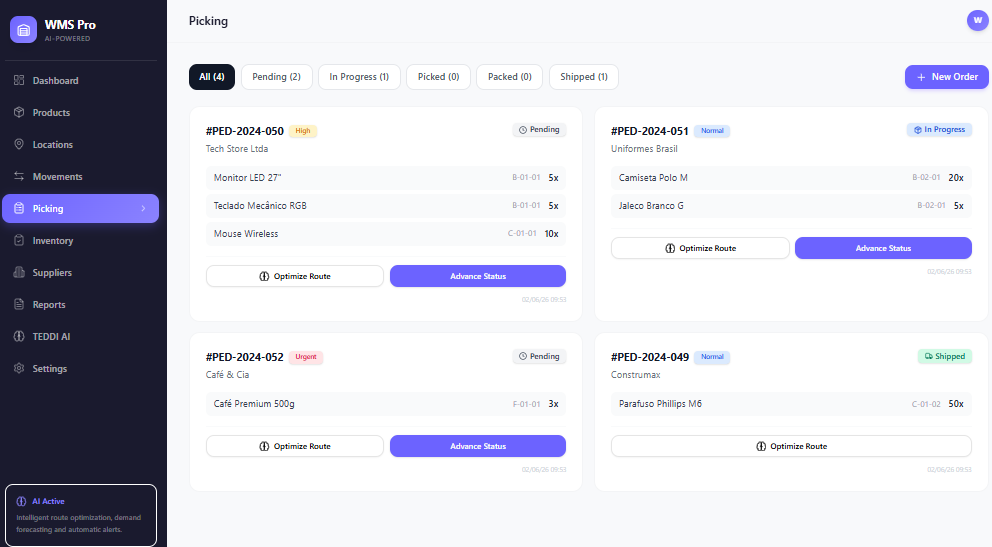Click the Reports document icon in sidebar

coord(19,304)
